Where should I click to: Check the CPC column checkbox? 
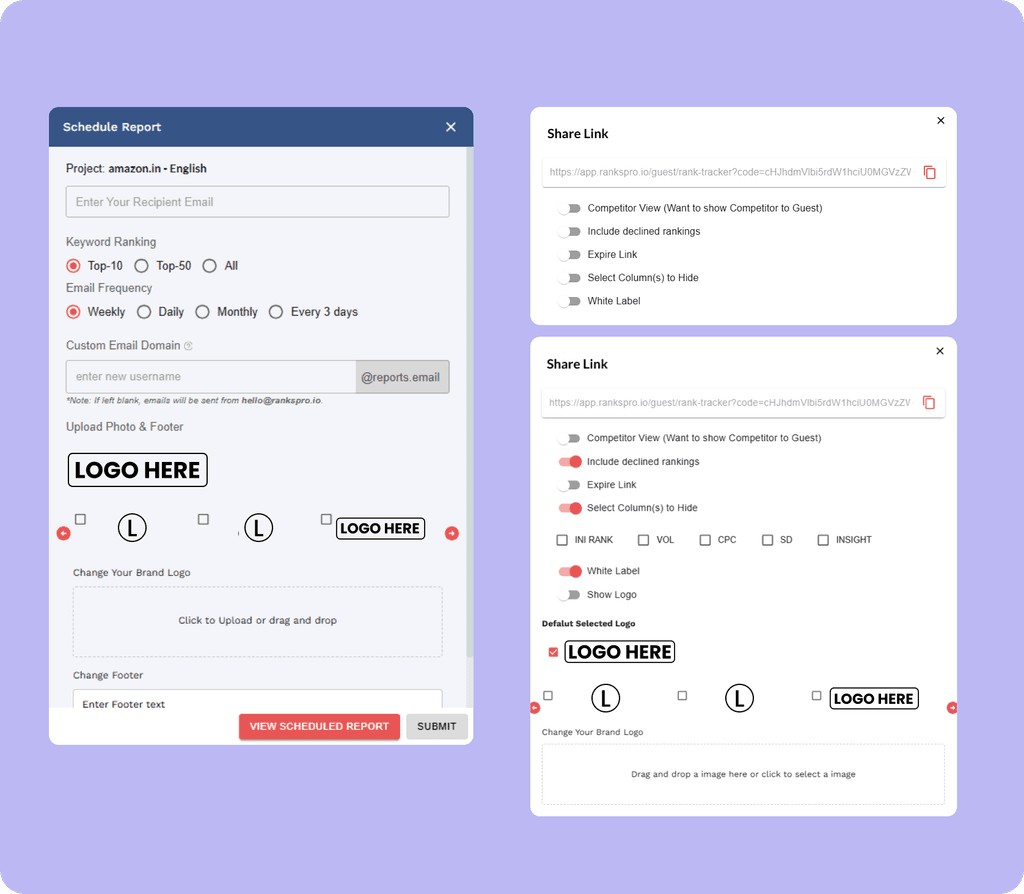coord(705,540)
